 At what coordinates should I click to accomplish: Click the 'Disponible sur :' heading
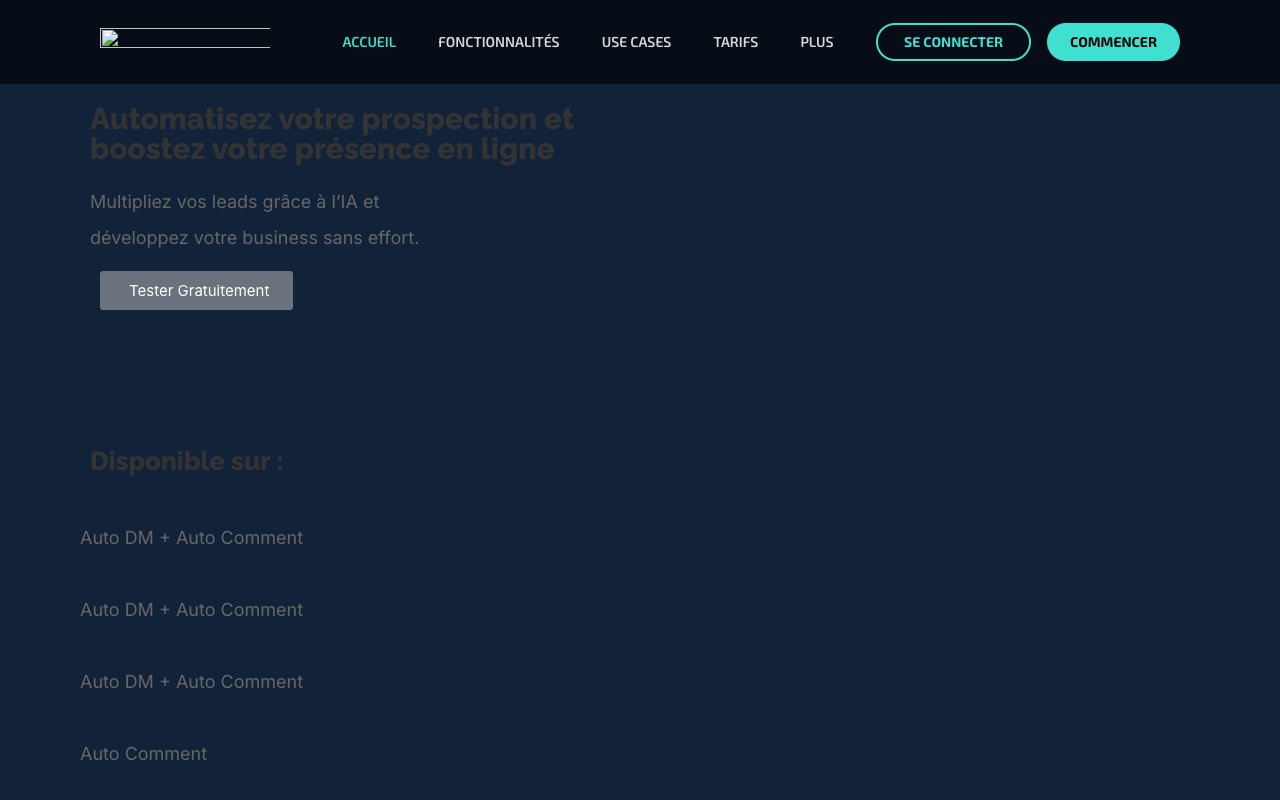click(187, 461)
